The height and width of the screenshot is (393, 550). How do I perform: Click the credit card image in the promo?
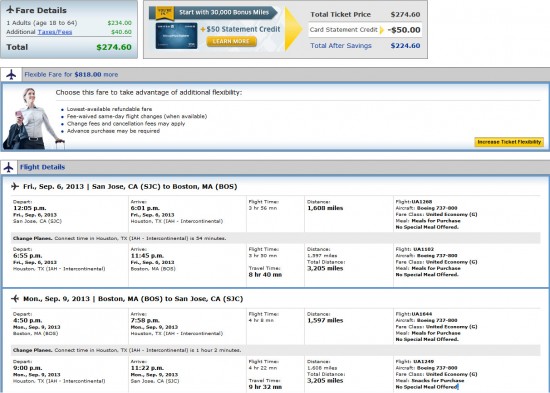click(176, 36)
